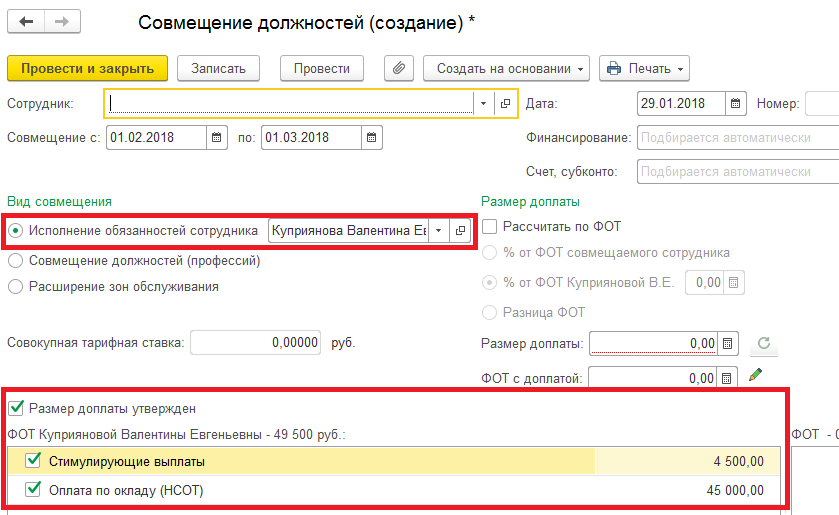Go forward with the right arrow button
The width and height of the screenshot is (839, 515).
click(x=62, y=21)
